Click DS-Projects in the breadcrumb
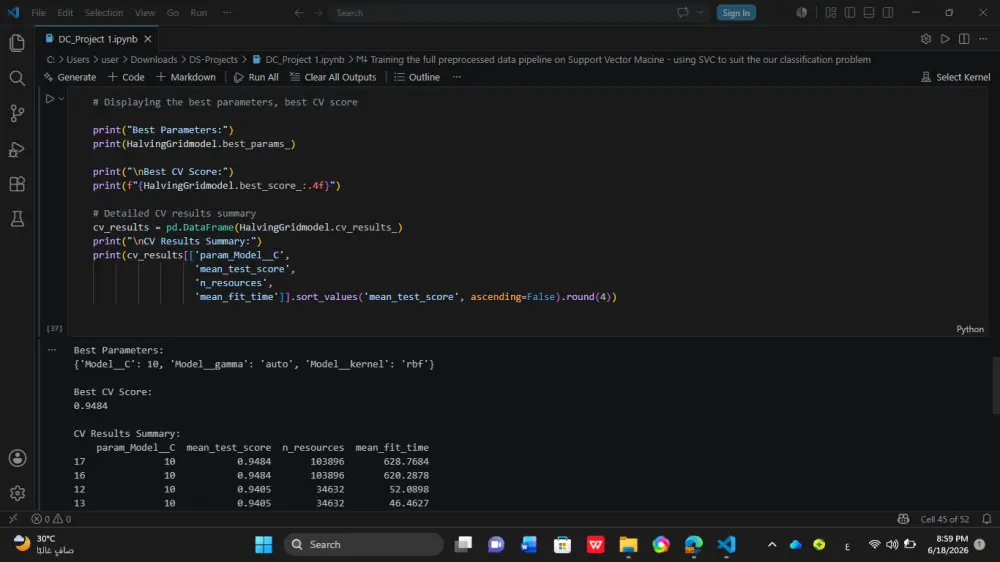The height and width of the screenshot is (562, 1000). pos(213,59)
